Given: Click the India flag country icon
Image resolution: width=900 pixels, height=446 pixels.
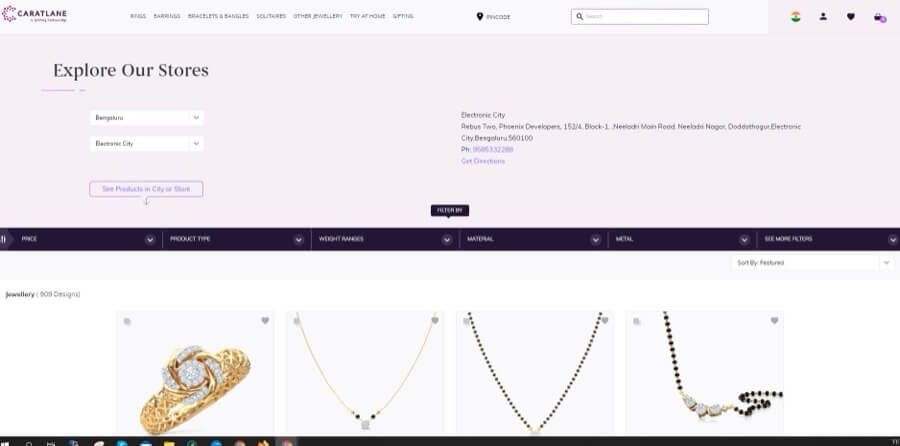Looking at the screenshot, I should 796,17.
